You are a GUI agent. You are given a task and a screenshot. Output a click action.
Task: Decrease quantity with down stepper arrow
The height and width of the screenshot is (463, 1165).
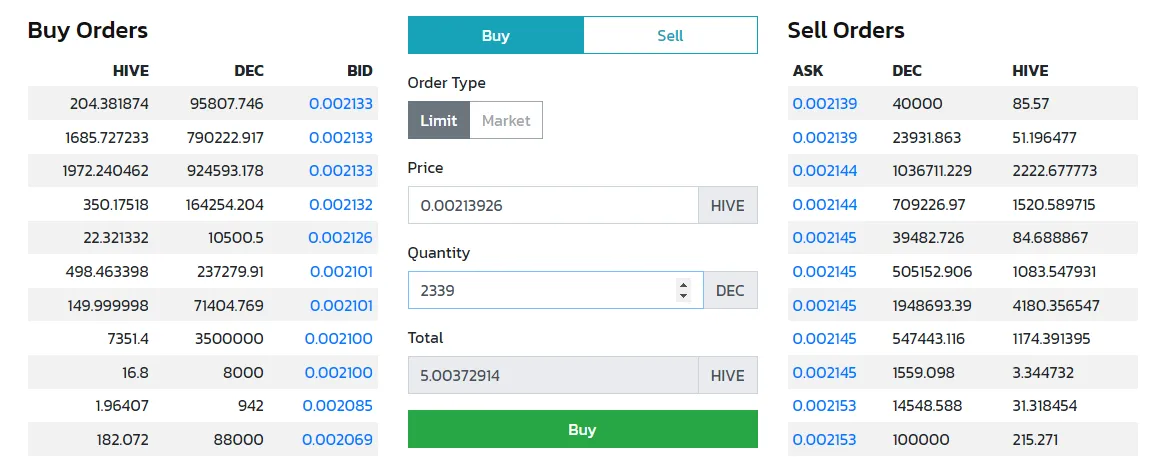point(684,296)
